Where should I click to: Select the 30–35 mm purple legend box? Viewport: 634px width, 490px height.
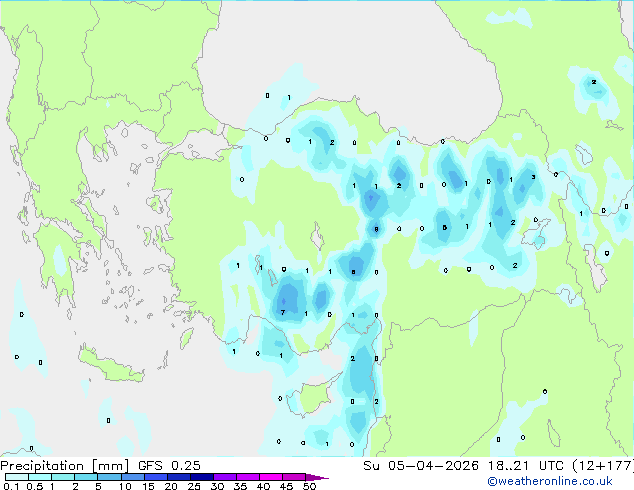click(x=224, y=477)
